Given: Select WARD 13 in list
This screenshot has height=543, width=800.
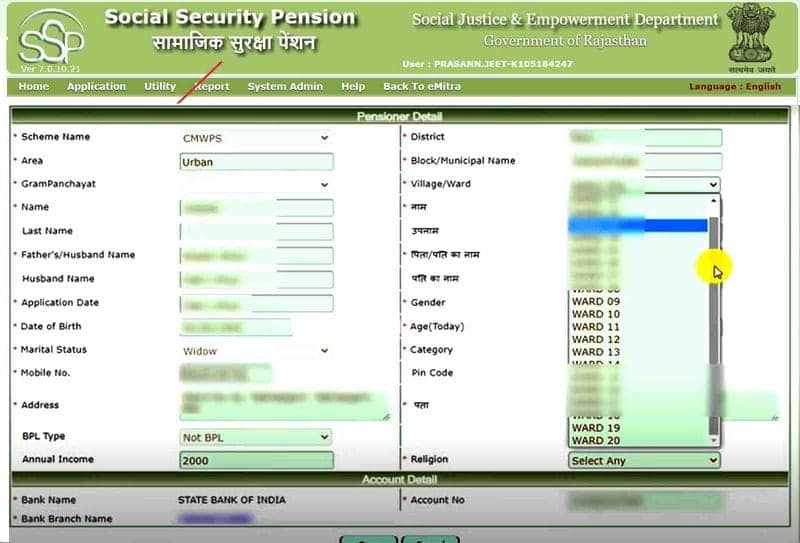Looking at the screenshot, I should pyautogui.click(x=639, y=352).
